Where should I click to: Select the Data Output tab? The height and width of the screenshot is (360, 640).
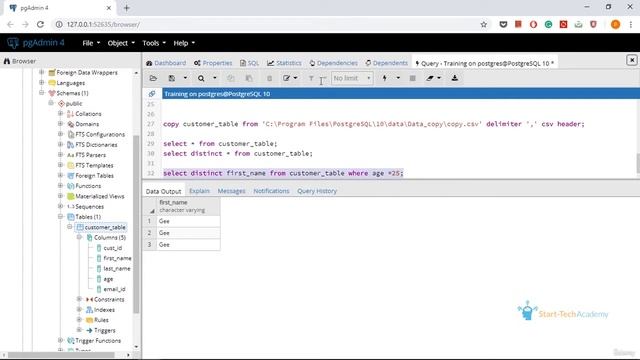(163, 191)
